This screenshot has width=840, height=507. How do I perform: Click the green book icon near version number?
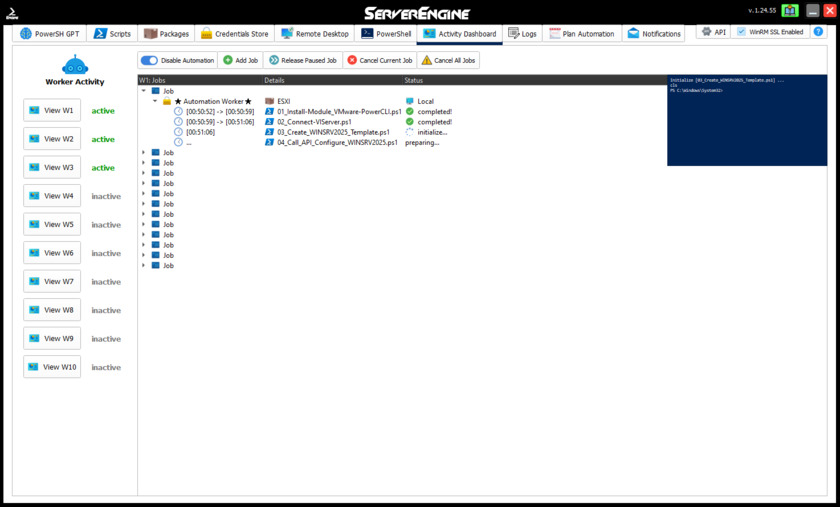790,11
